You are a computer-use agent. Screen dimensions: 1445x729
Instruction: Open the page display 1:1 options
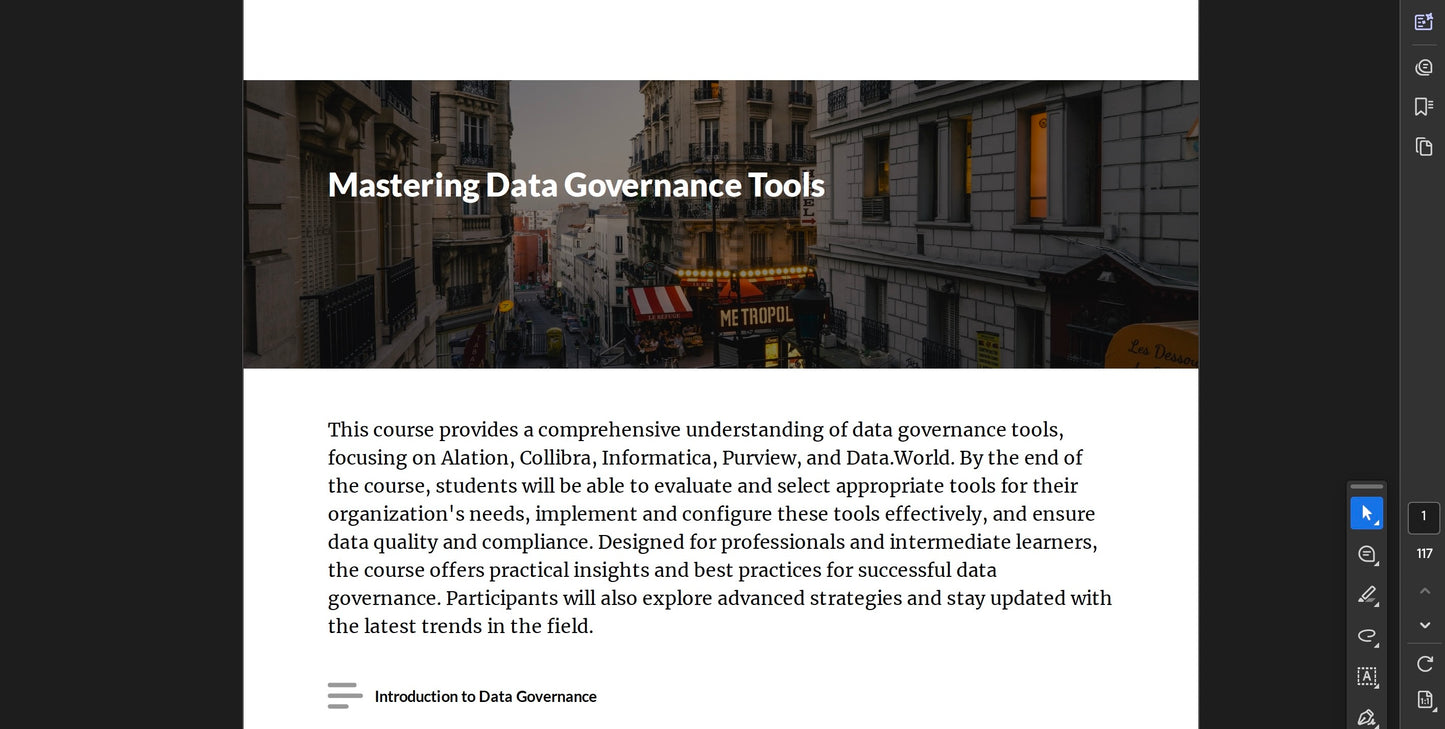click(x=1424, y=700)
